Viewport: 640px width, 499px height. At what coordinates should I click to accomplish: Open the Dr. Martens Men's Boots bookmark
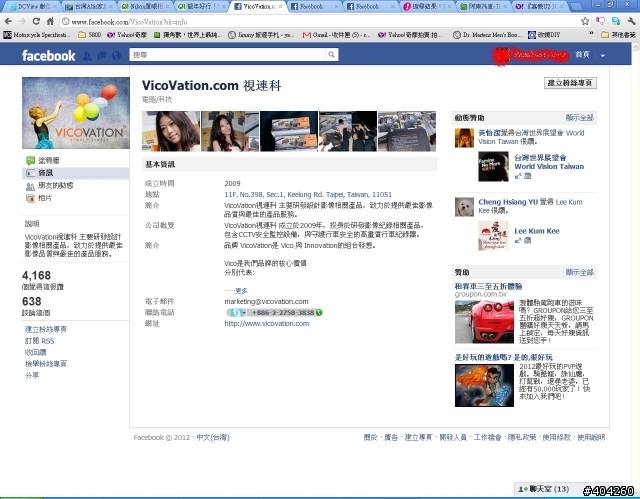487,35
